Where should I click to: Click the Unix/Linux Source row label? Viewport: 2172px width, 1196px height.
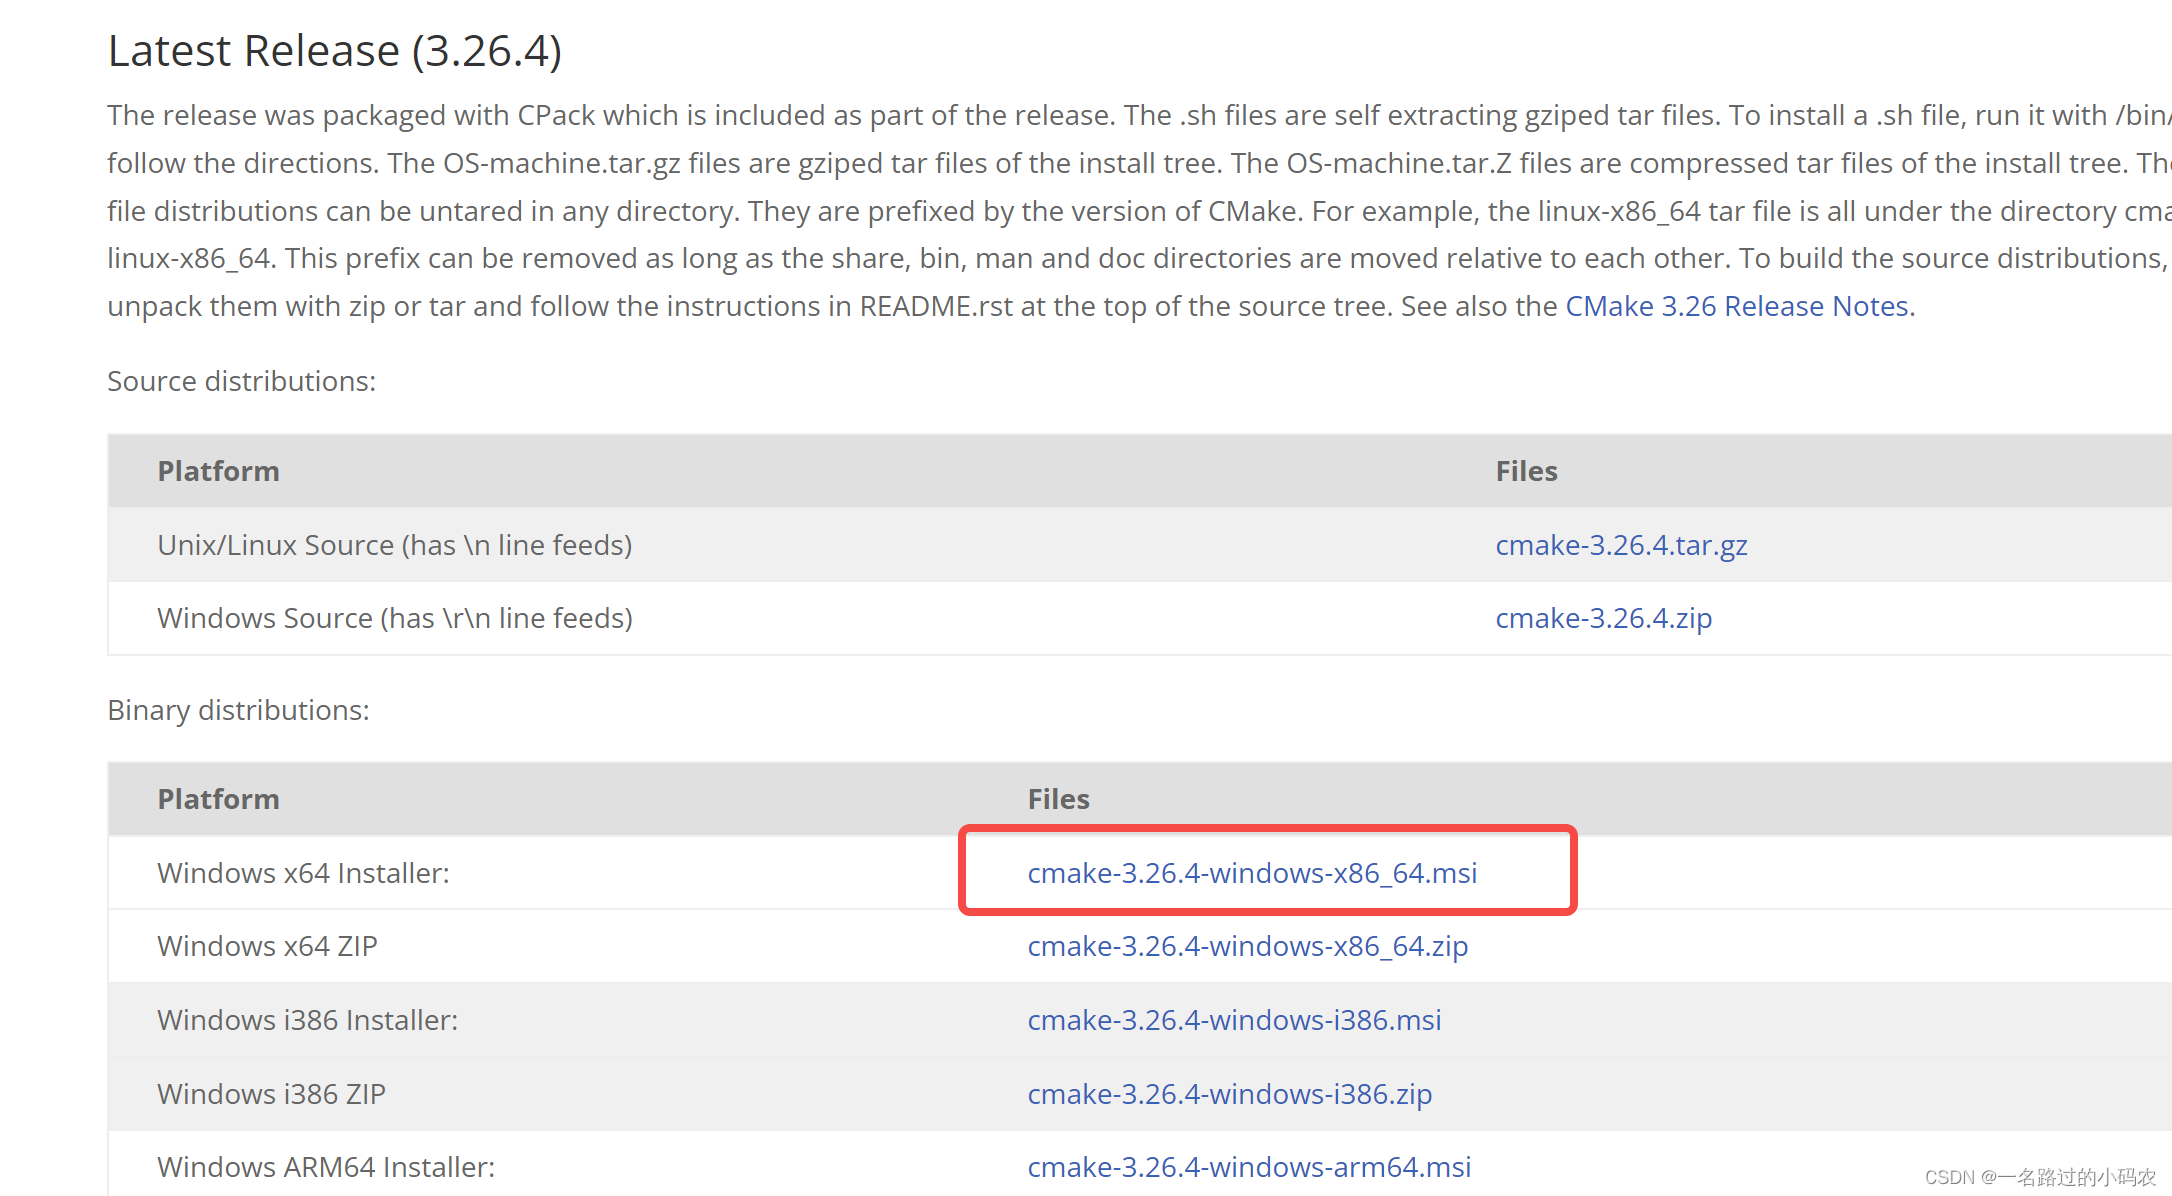394,545
